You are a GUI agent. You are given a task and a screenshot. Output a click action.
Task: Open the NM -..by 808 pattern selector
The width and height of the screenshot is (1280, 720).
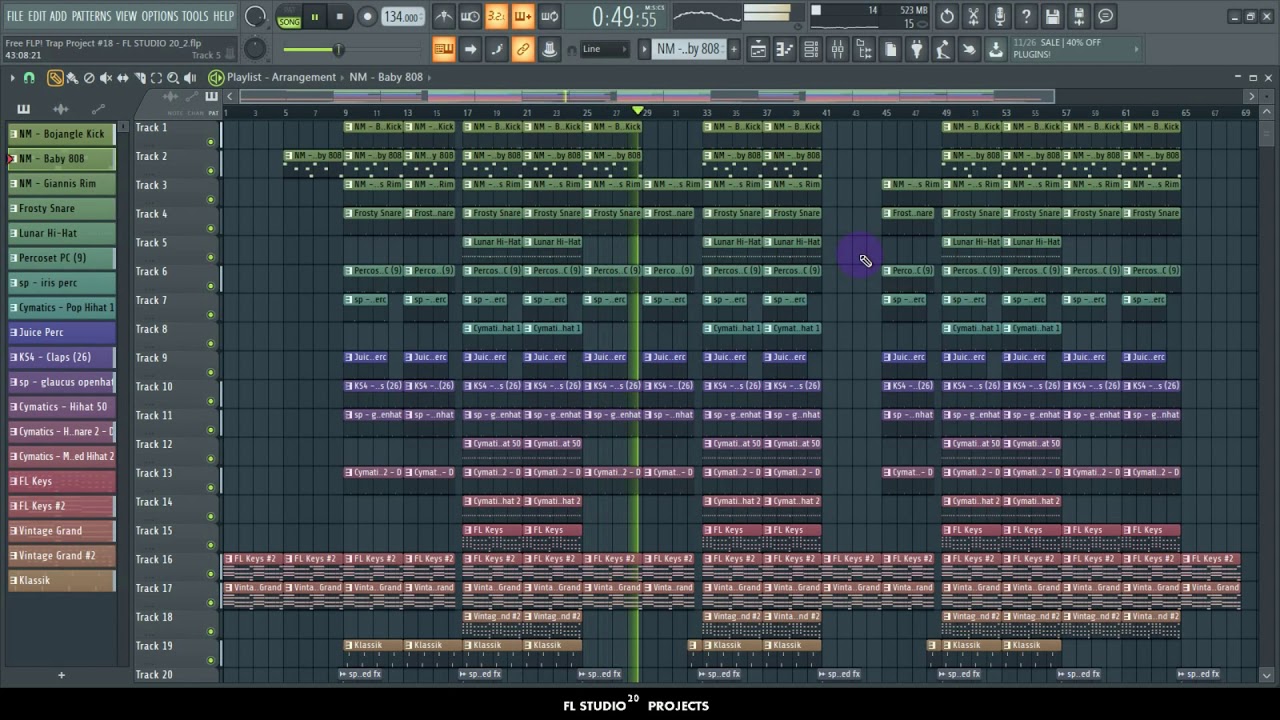click(690, 49)
